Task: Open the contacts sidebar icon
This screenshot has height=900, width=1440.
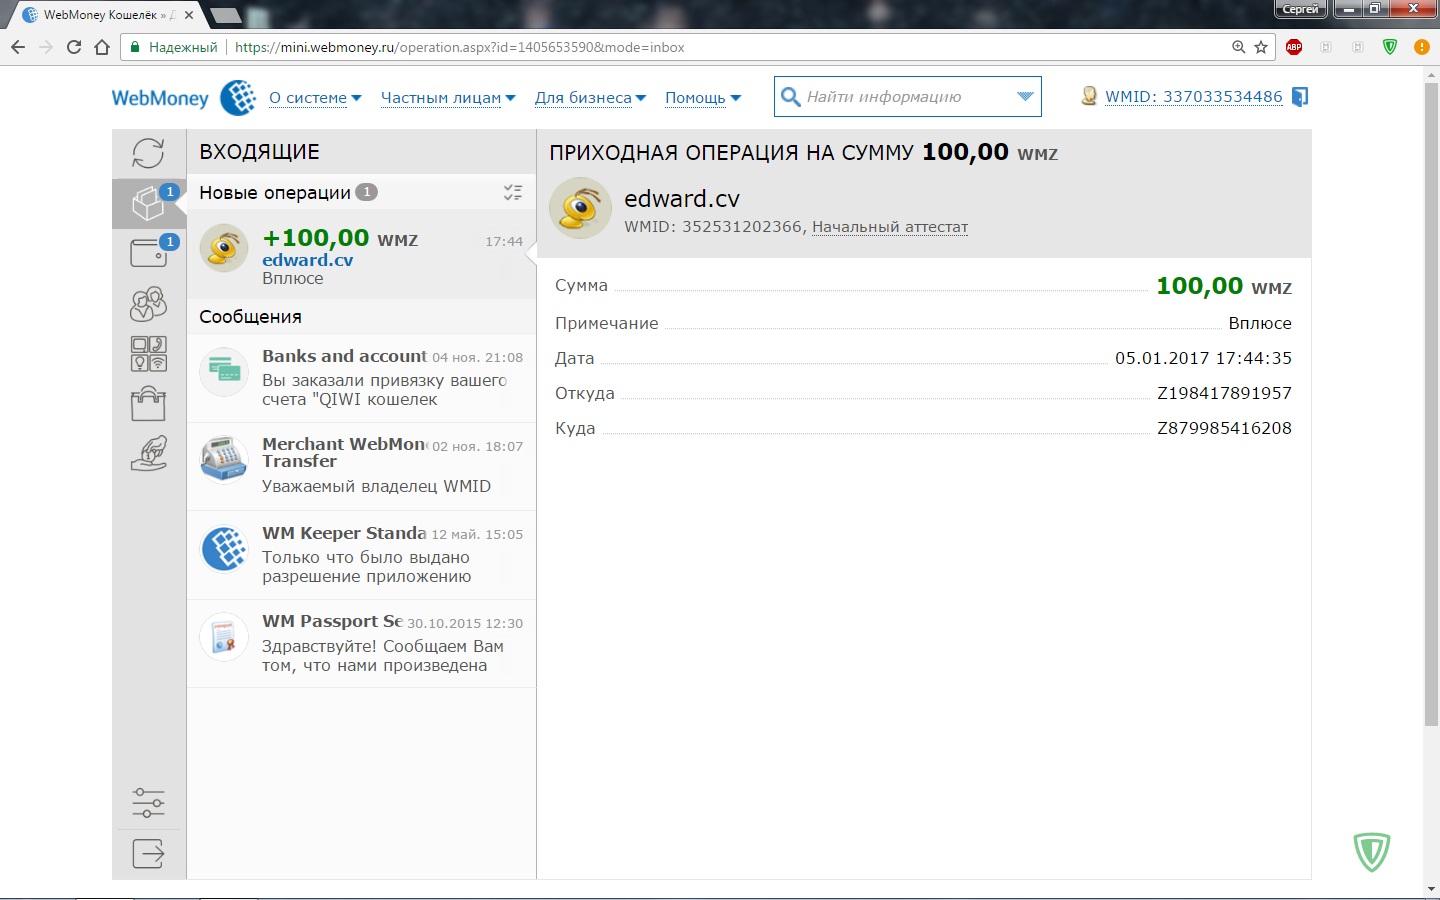Action: click(x=148, y=303)
